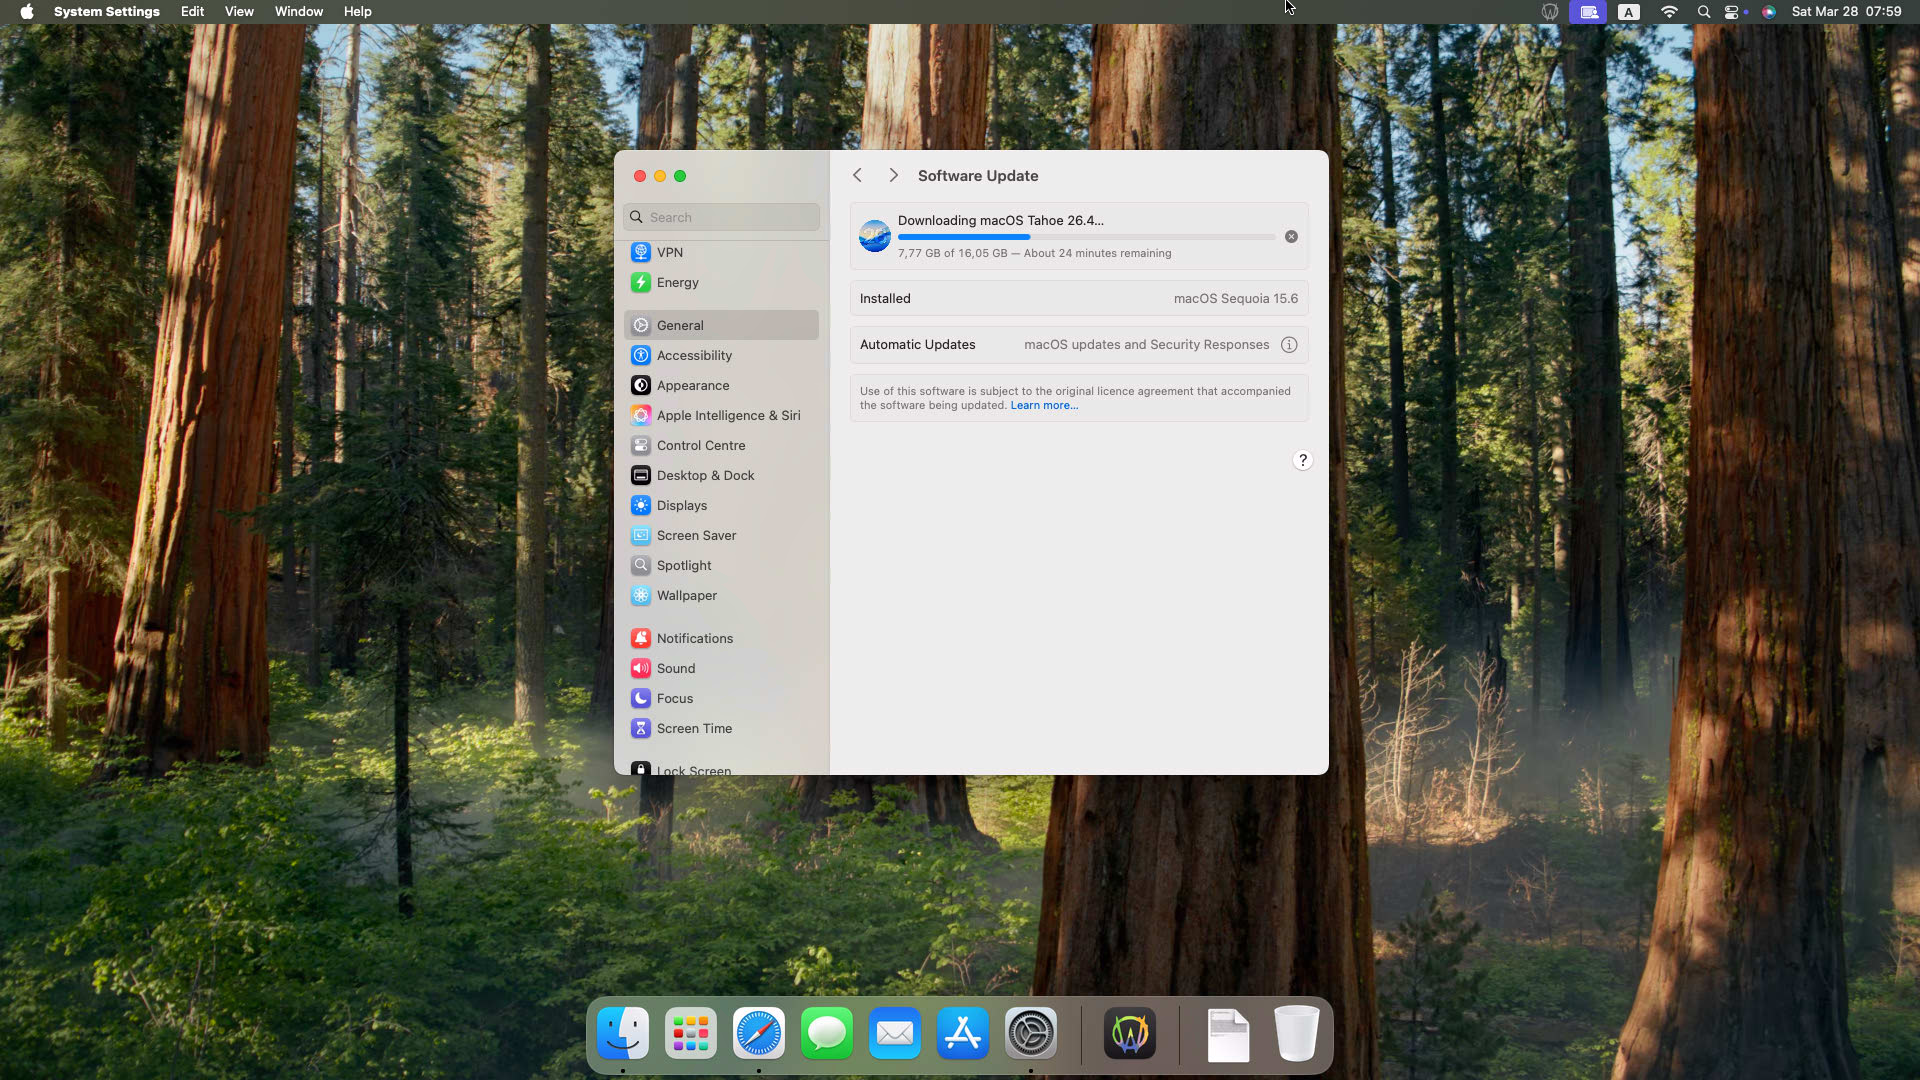Click the "Software Update" page title

(978, 176)
